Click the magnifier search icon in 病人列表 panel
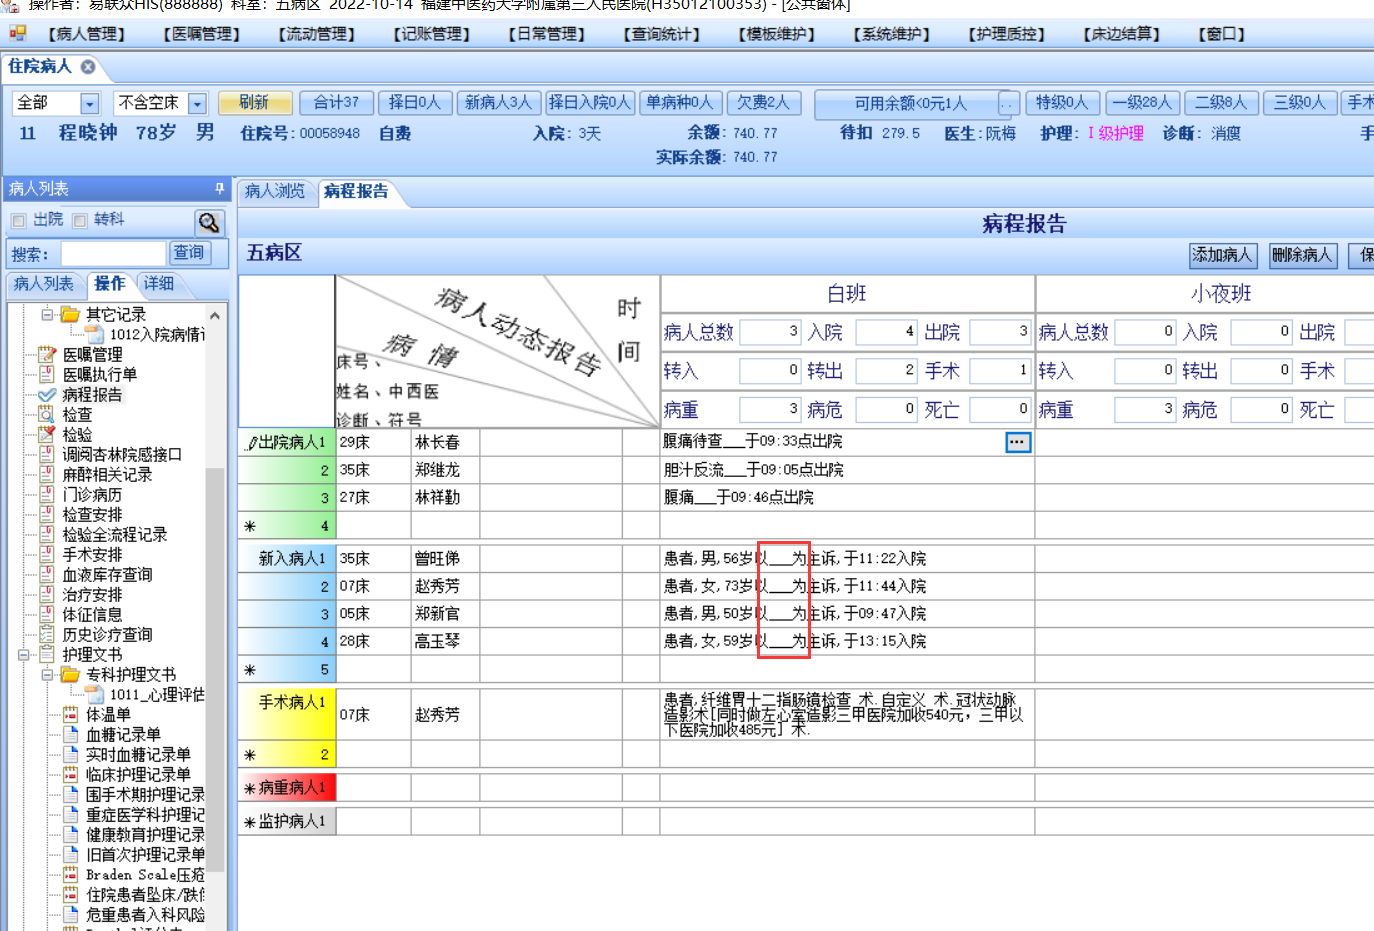The height and width of the screenshot is (931, 1374). [x=208, y=222]
